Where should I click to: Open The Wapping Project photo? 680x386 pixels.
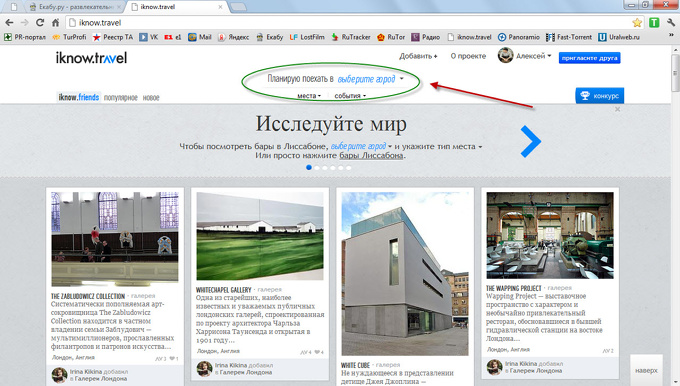(x=550, y=235)
